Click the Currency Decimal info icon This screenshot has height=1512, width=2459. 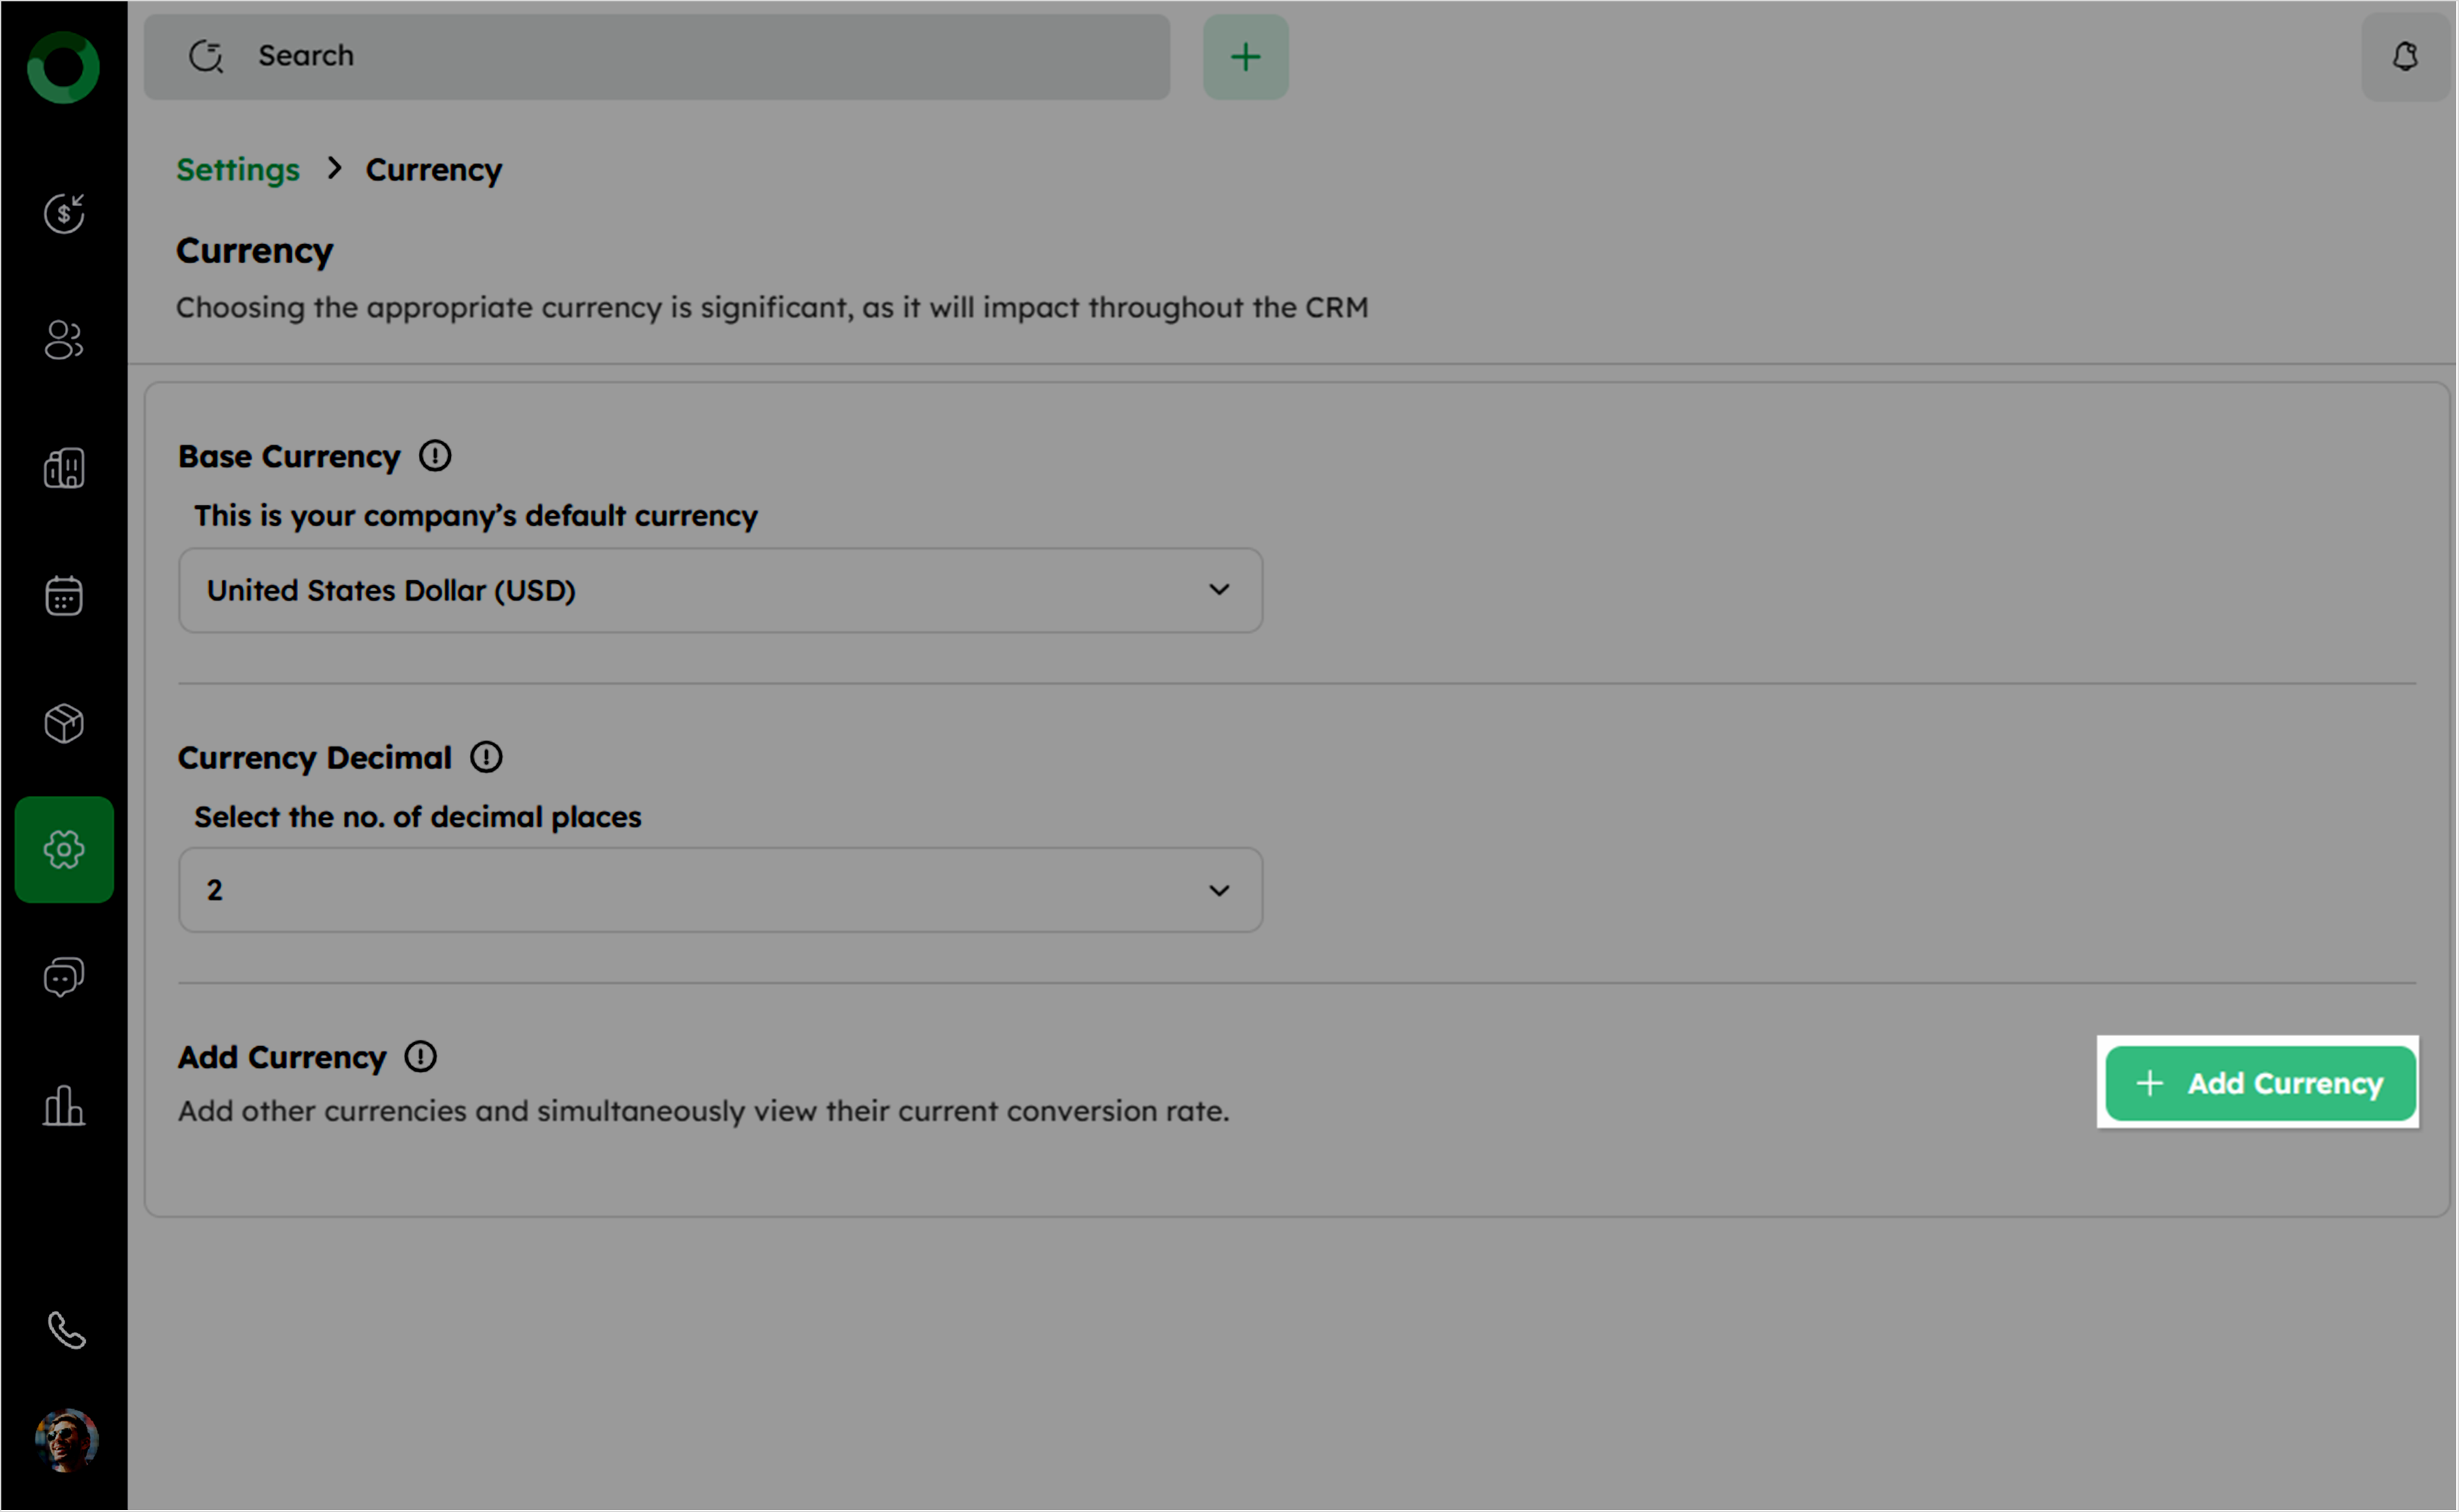coord(486,757)
